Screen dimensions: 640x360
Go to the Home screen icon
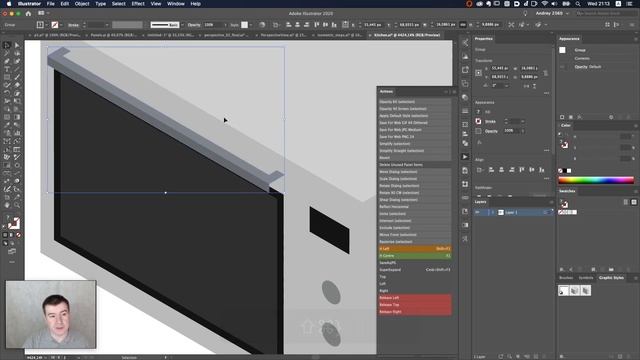tap(28, 13)
